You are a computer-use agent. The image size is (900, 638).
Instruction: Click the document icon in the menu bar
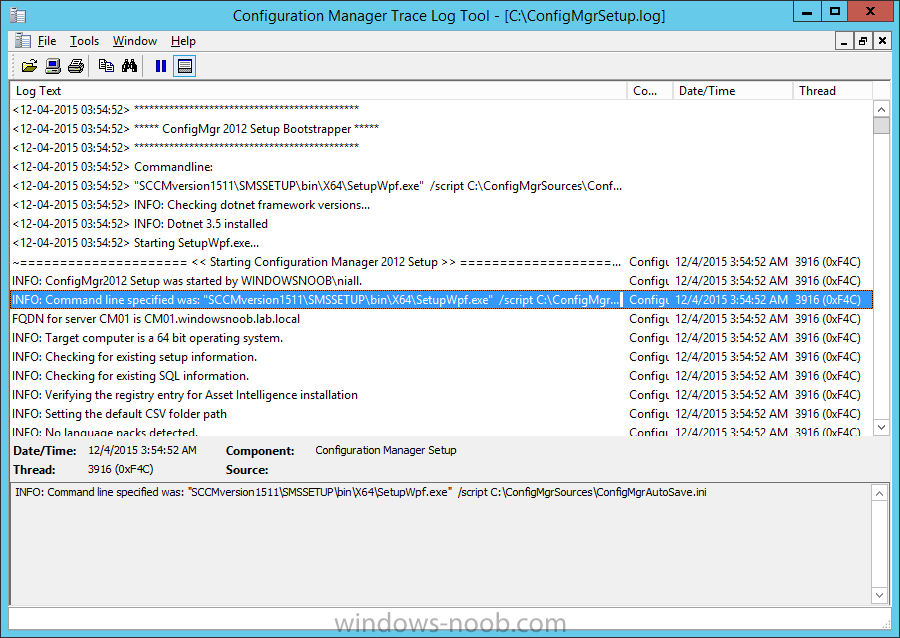point(23,41)
